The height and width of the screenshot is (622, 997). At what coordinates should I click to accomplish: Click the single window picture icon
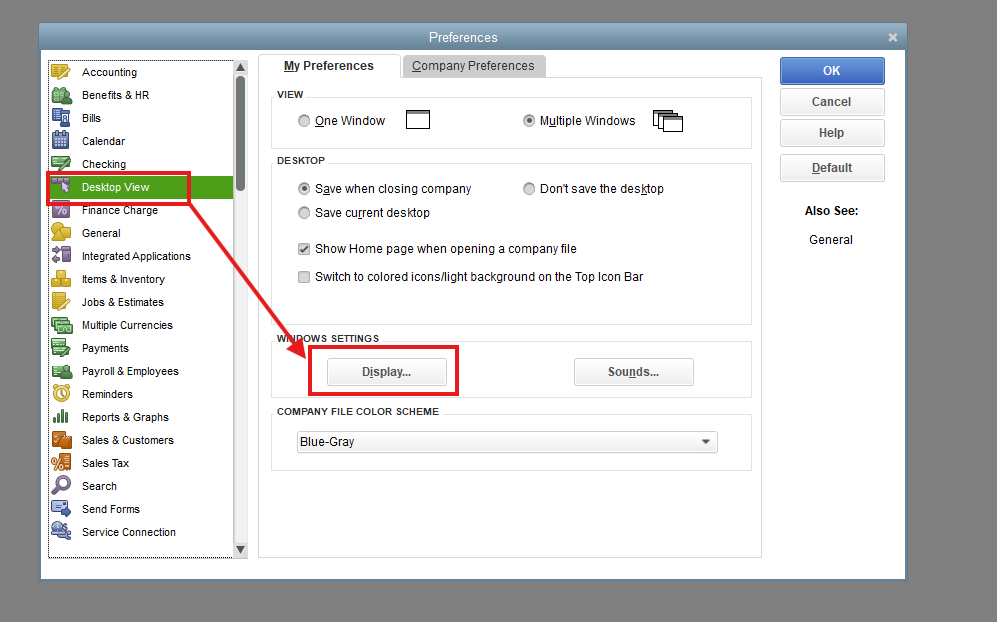tap(418, 120)
